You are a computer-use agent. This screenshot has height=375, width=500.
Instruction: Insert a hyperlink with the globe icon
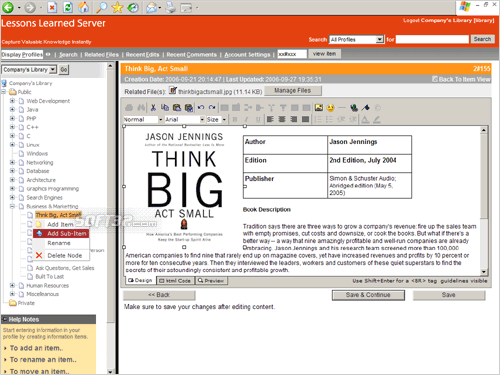[x=354, y=107]
